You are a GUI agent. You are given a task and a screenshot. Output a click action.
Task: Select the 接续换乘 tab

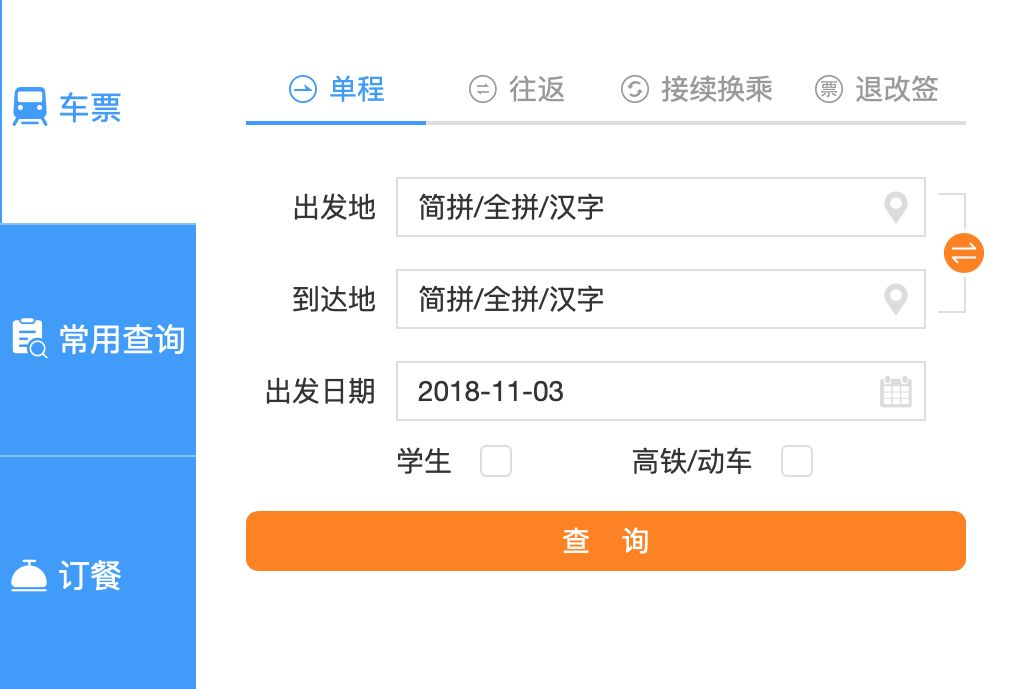tap(697, 89)
